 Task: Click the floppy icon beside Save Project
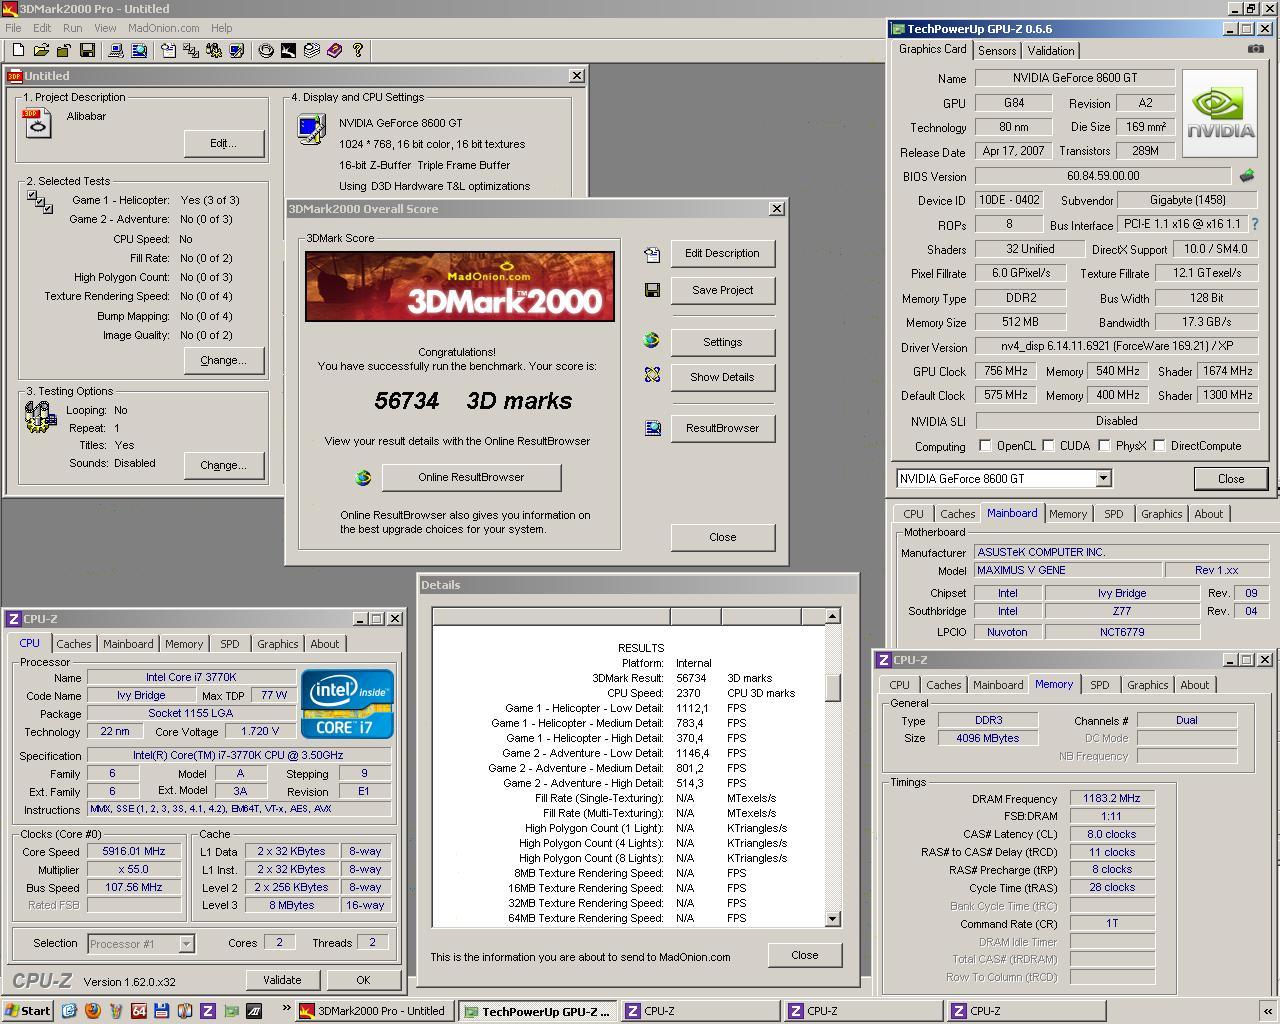652,290
